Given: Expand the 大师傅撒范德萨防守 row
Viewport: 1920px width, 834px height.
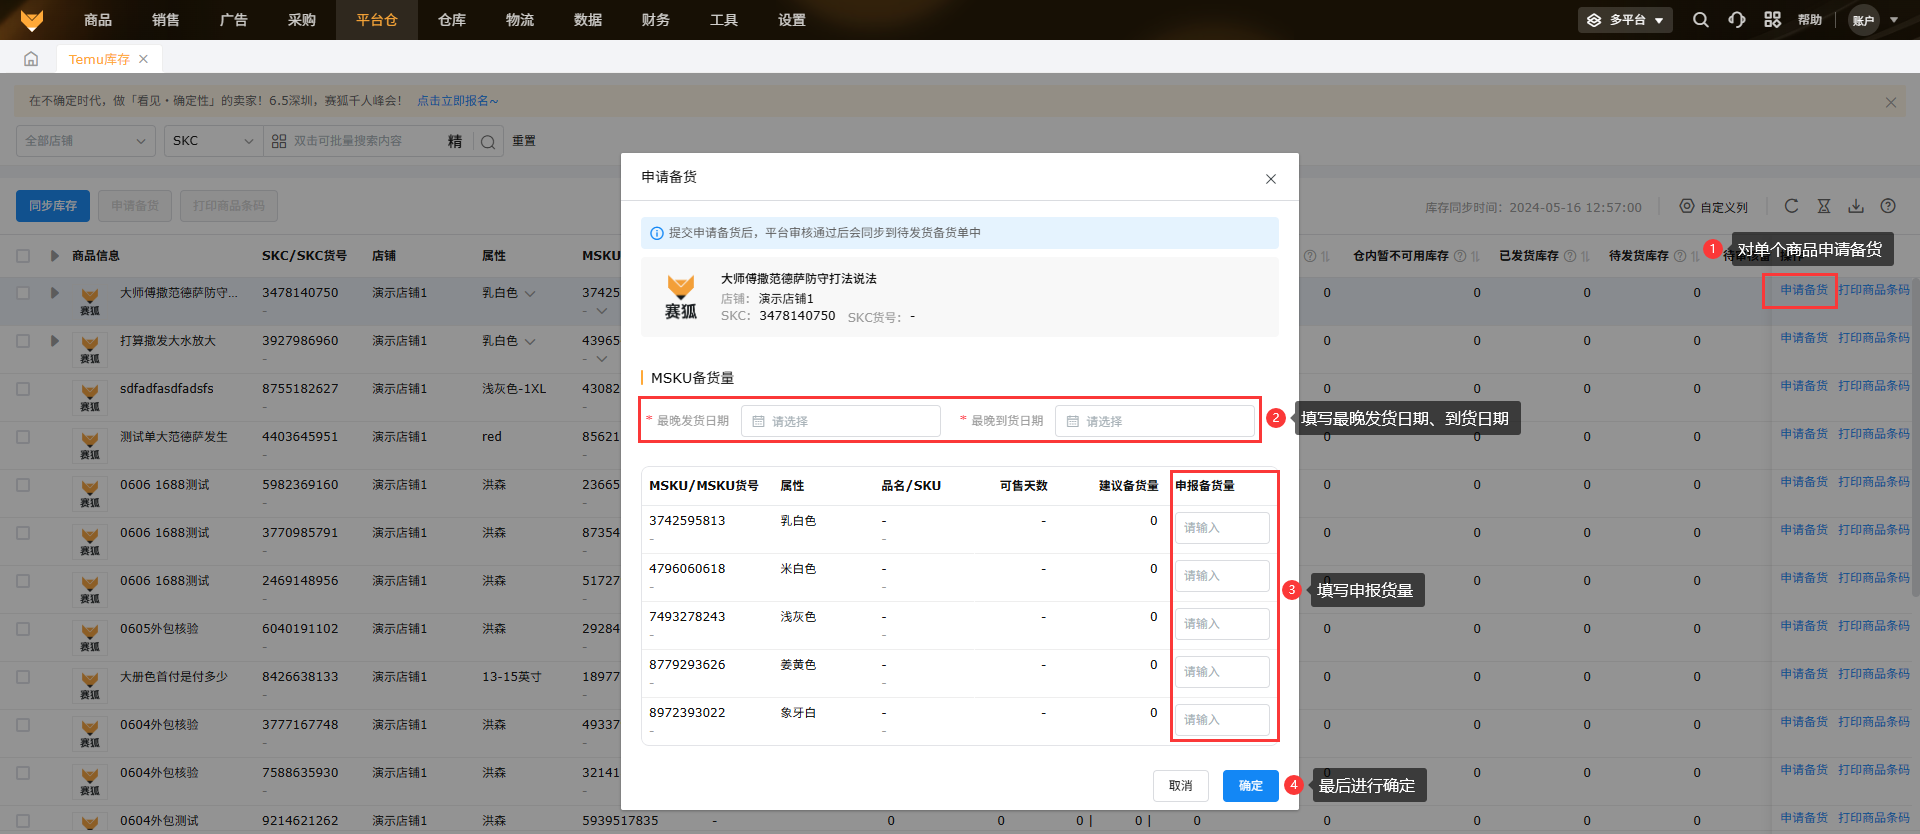Looking at the screenshot, I should [x=55, y=293].
